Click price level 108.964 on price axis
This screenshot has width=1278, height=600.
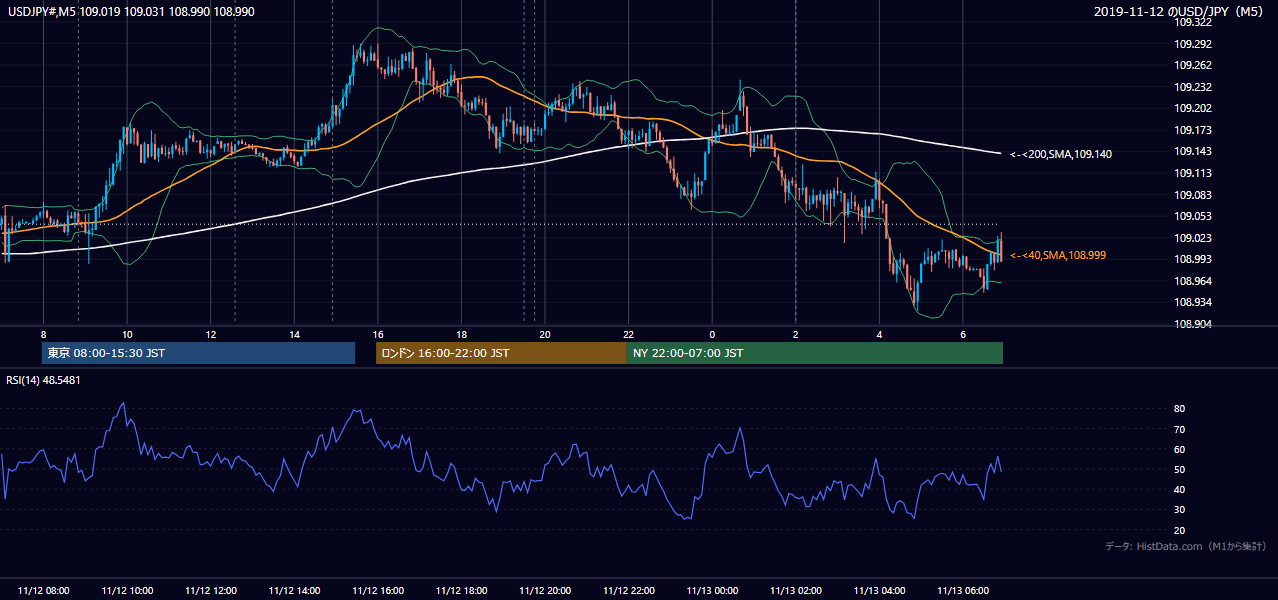pos(1193,281)
